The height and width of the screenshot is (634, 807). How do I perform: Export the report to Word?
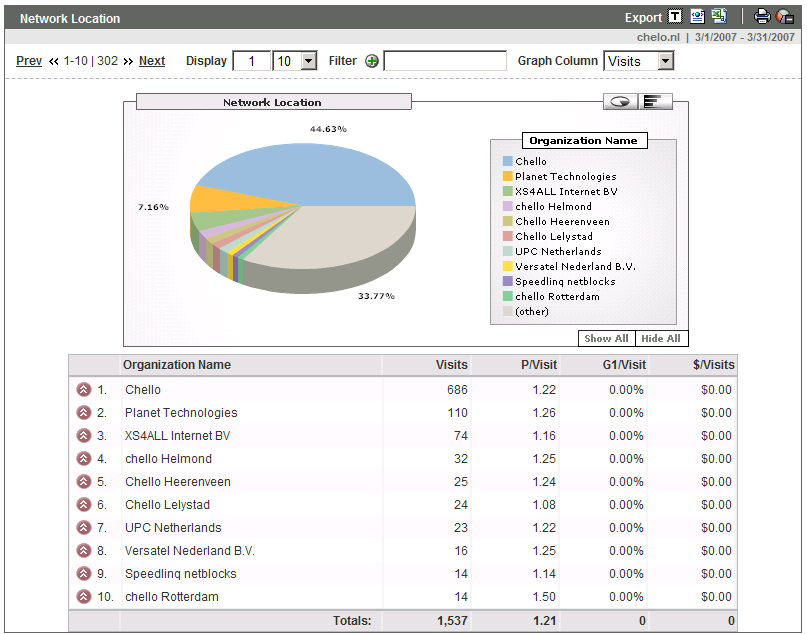[x=697, y=17]
